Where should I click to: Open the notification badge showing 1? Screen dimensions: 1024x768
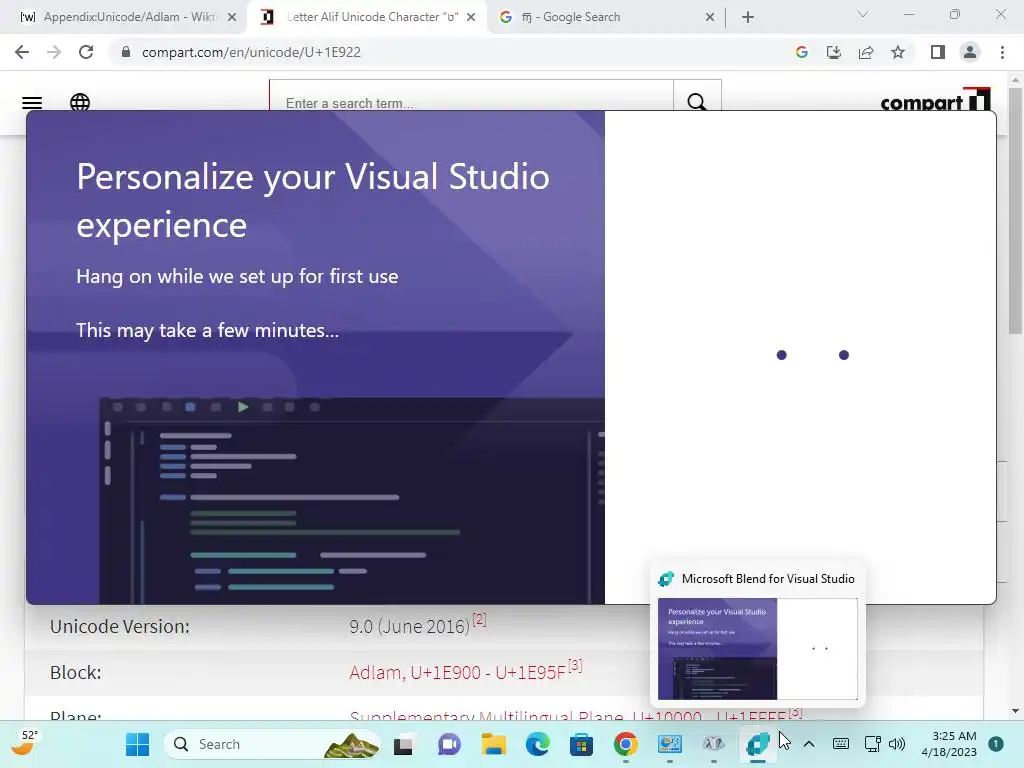pyautogui.click(x=995, y=744)
